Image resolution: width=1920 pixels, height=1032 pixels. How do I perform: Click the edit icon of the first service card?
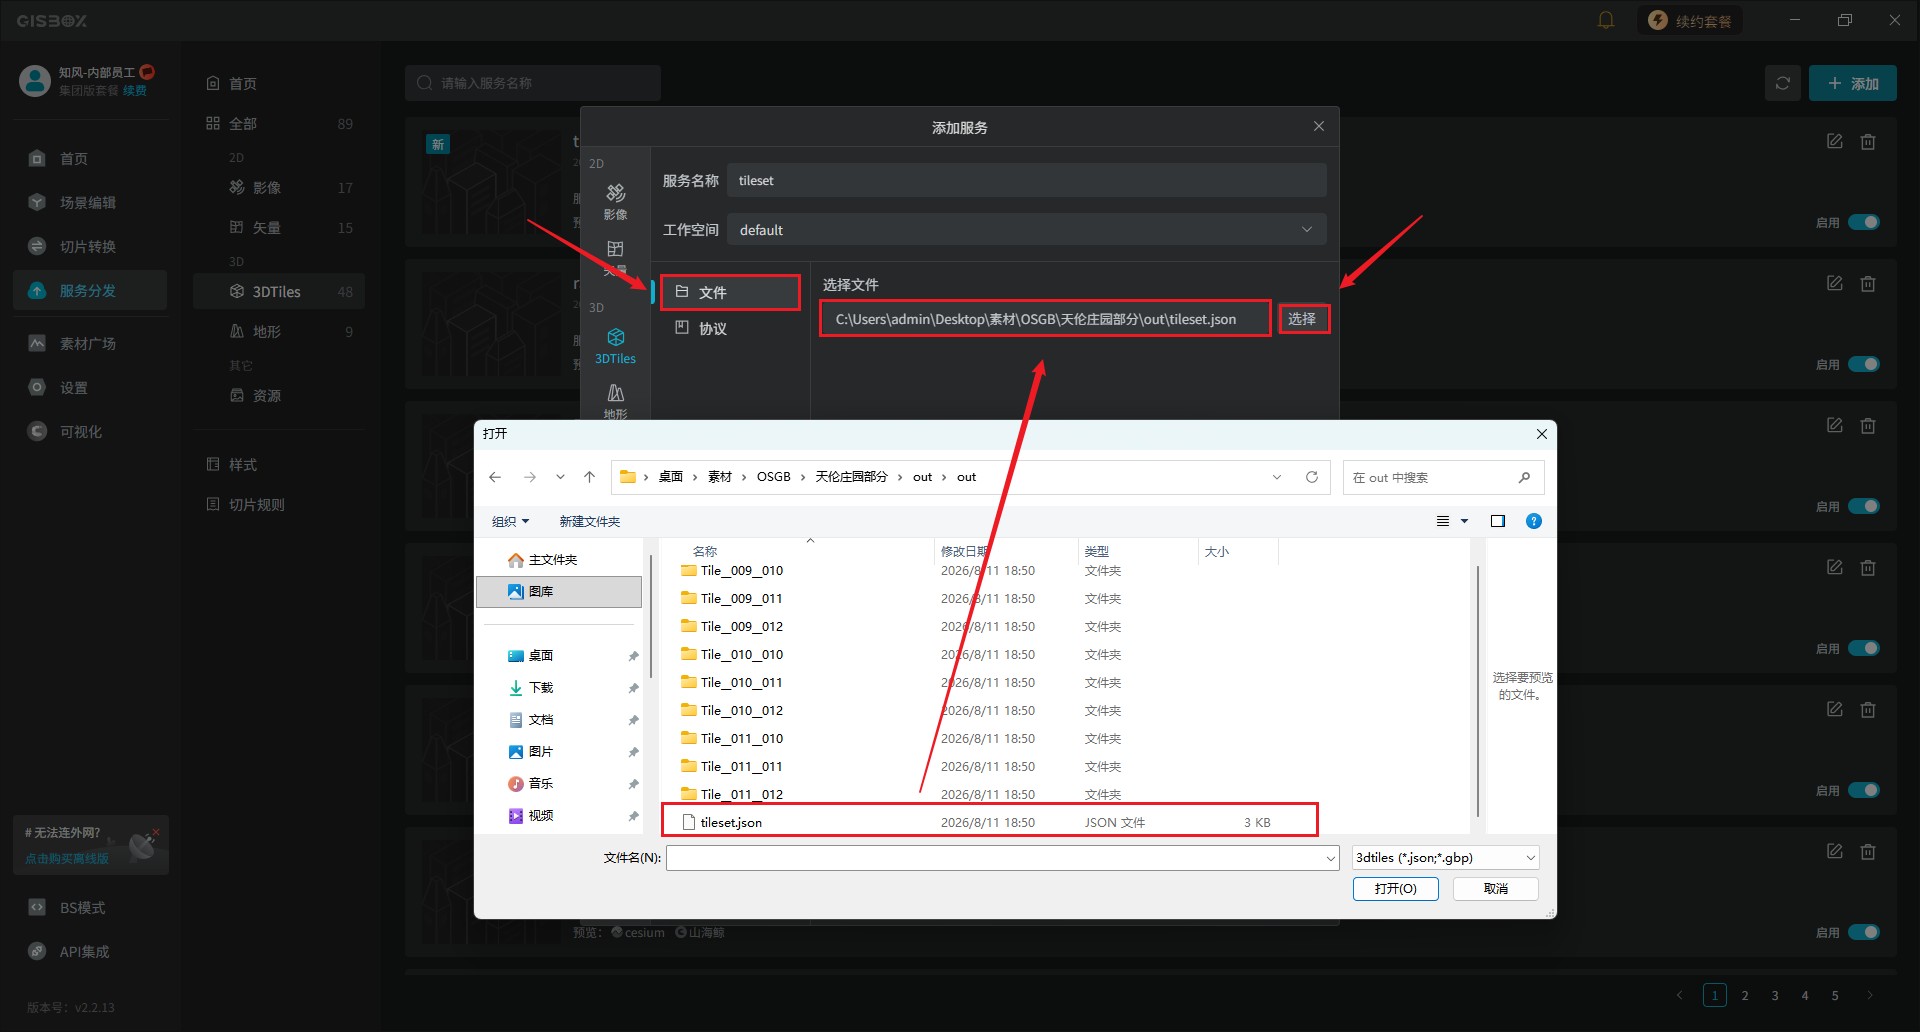tap(1835, 141)
